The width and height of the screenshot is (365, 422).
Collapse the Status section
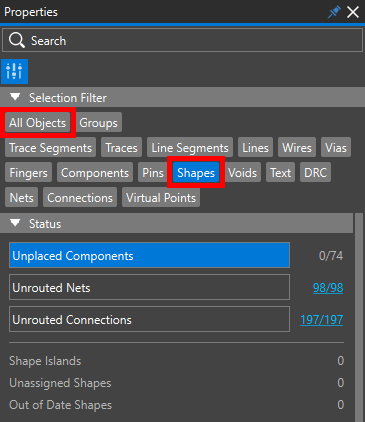point(15,223)
